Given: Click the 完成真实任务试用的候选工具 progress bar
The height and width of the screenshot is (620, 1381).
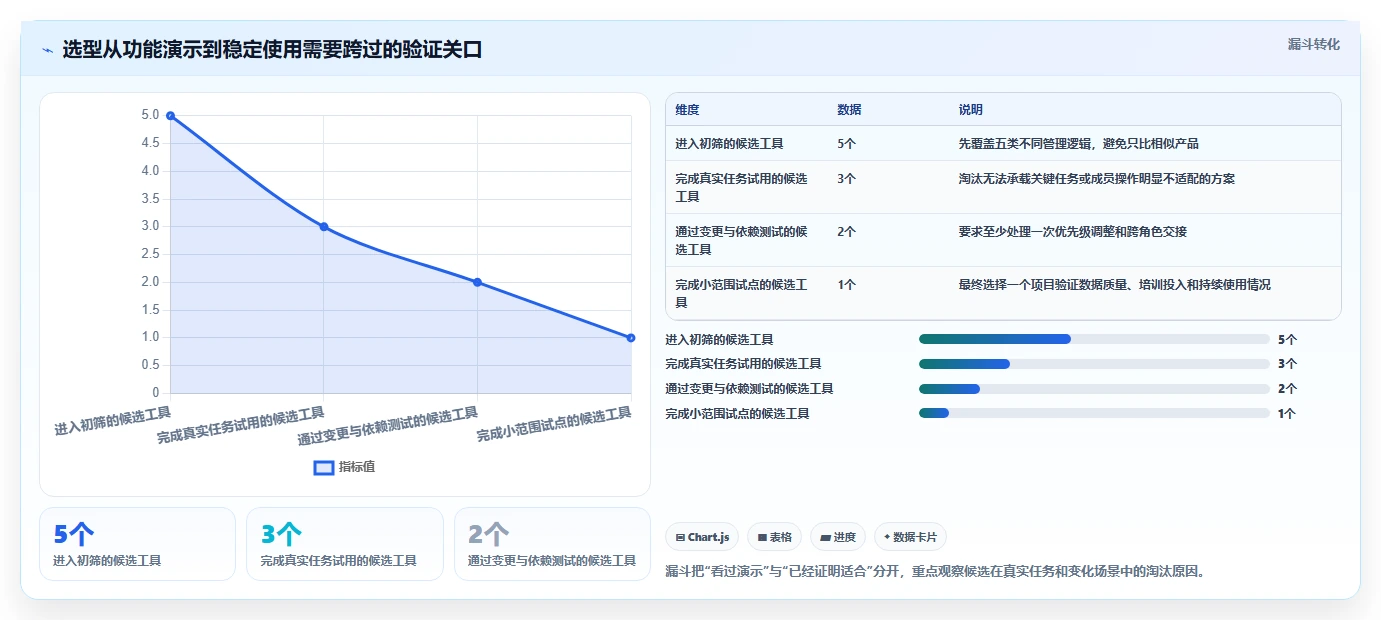Looking at the screenshot, I should (1094, 364).
